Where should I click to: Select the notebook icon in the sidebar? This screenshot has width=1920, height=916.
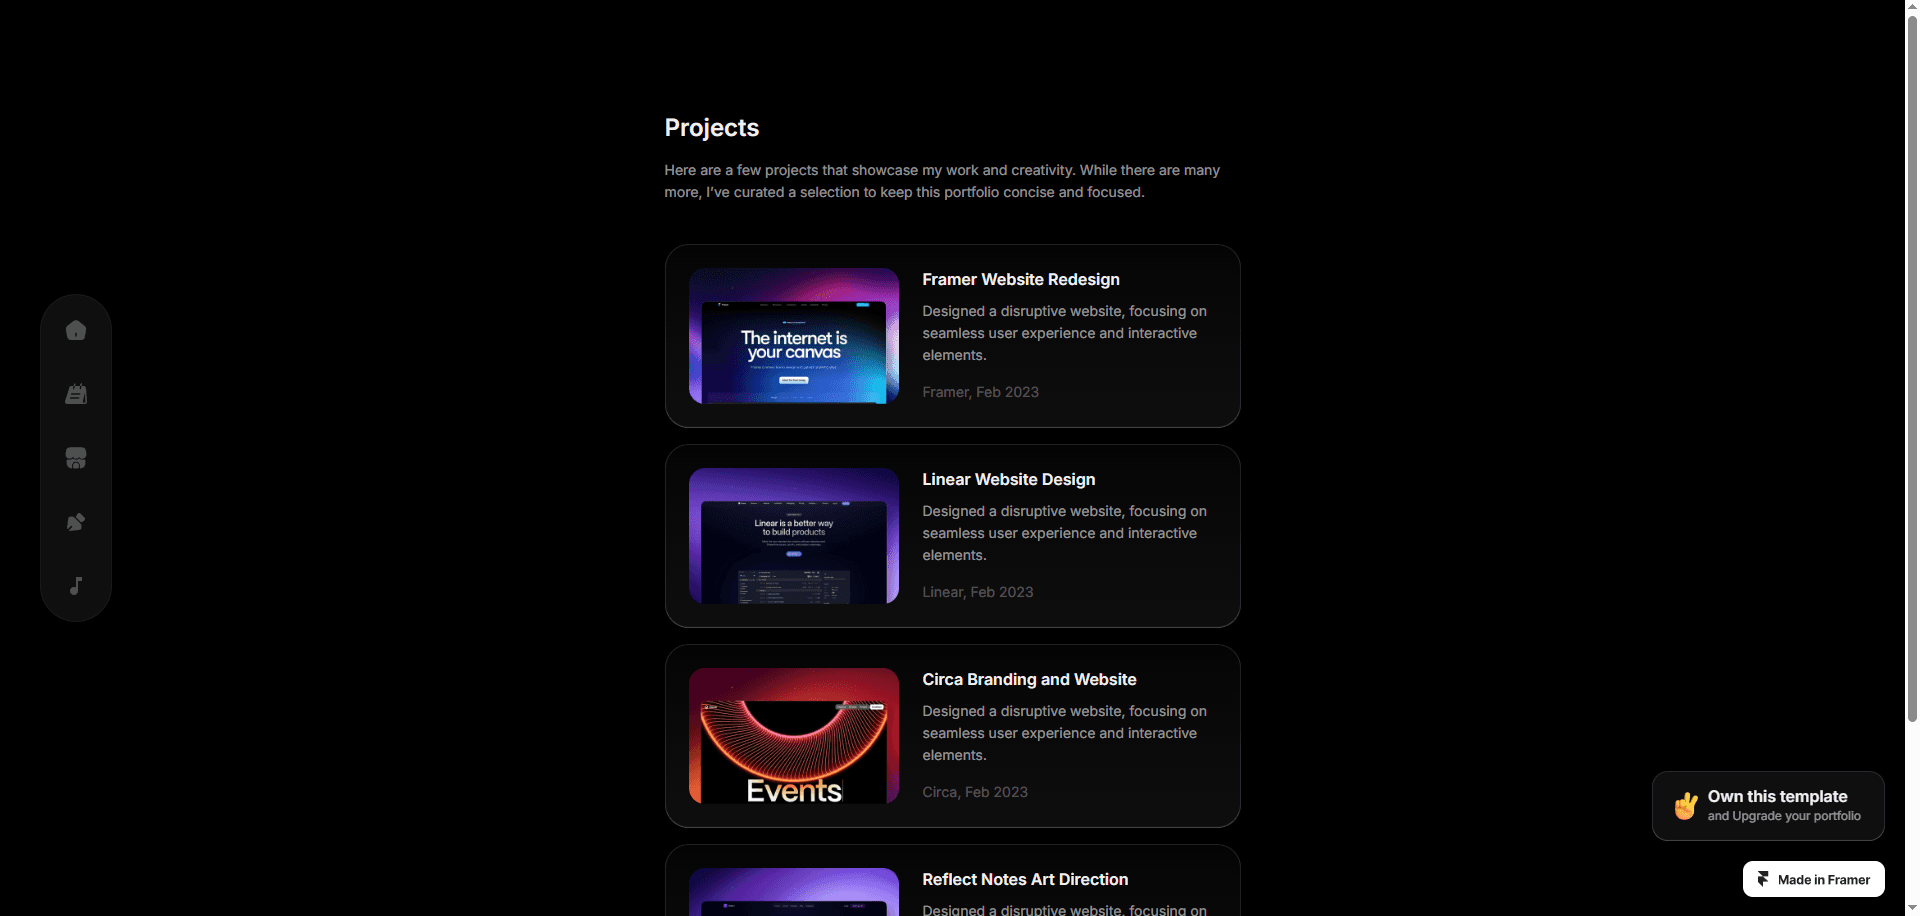[x=76, y=394]
